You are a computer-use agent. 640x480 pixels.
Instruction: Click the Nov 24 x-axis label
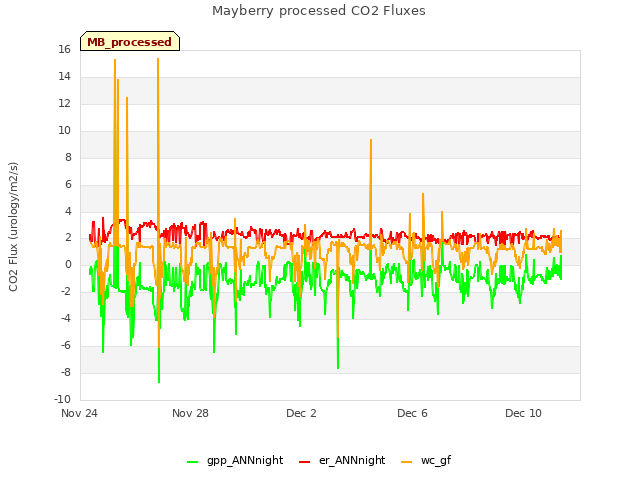point(79,413)
